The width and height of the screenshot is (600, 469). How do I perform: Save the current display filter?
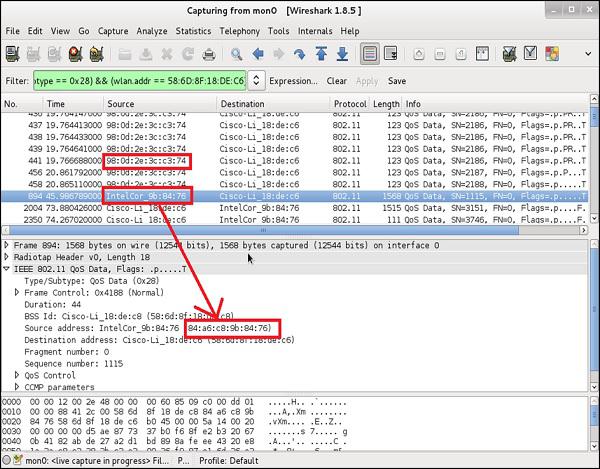[x=397, y=81]
